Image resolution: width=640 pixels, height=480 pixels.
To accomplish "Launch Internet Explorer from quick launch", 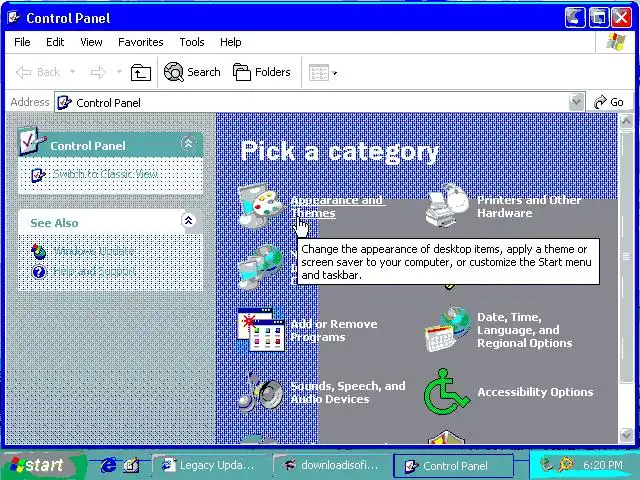I will [108, 465].
